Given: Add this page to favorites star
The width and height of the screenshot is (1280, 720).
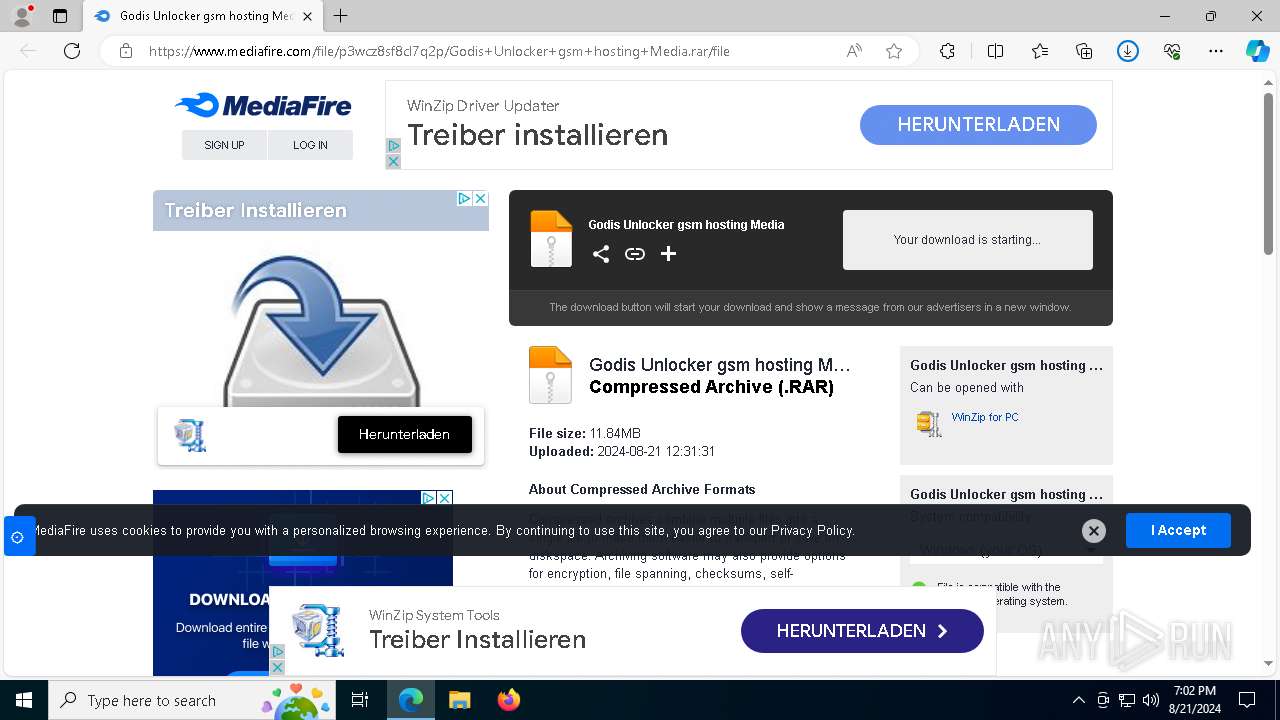Looking at the screenshot, I should [894, 51].
